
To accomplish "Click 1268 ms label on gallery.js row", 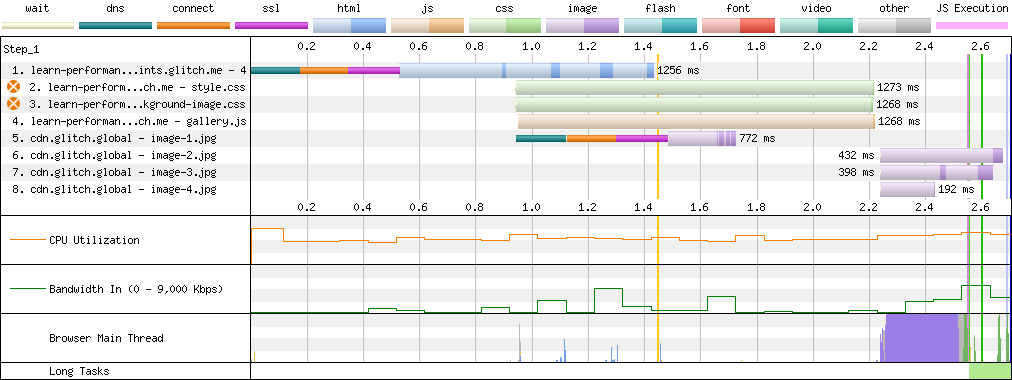I will (898, 121).
